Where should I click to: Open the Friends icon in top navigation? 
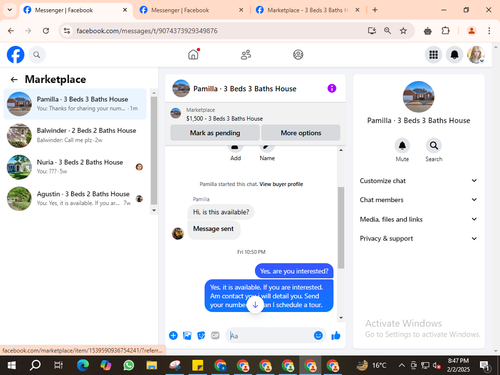click(246, 54)
